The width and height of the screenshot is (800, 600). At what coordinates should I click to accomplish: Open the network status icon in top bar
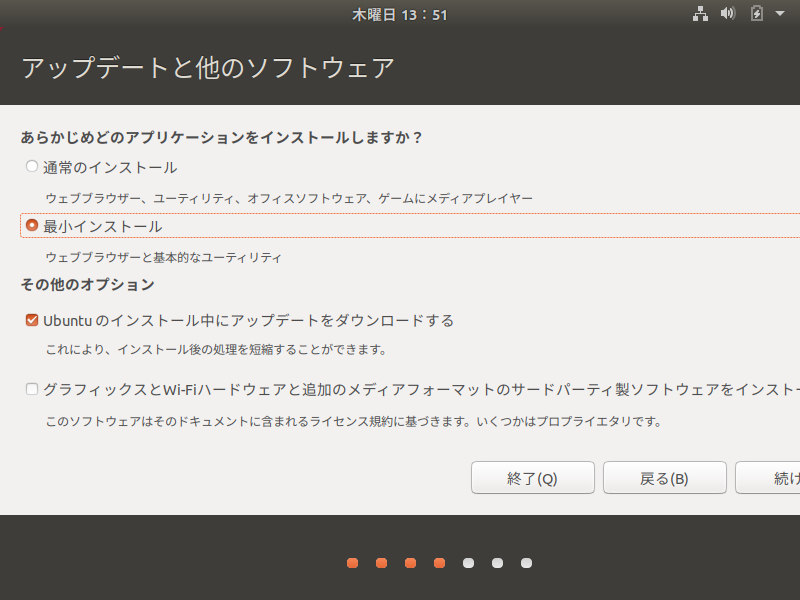(700, 14)
